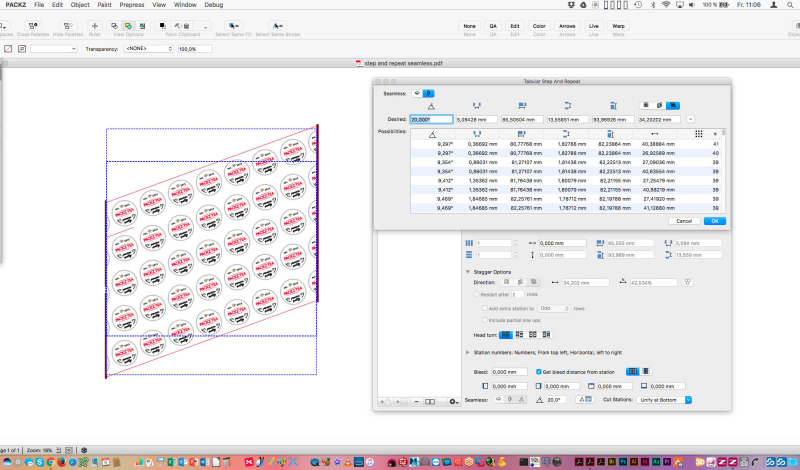
Task: Select the blue seamless mode icon in dialog
Action: tap(429, 93)
